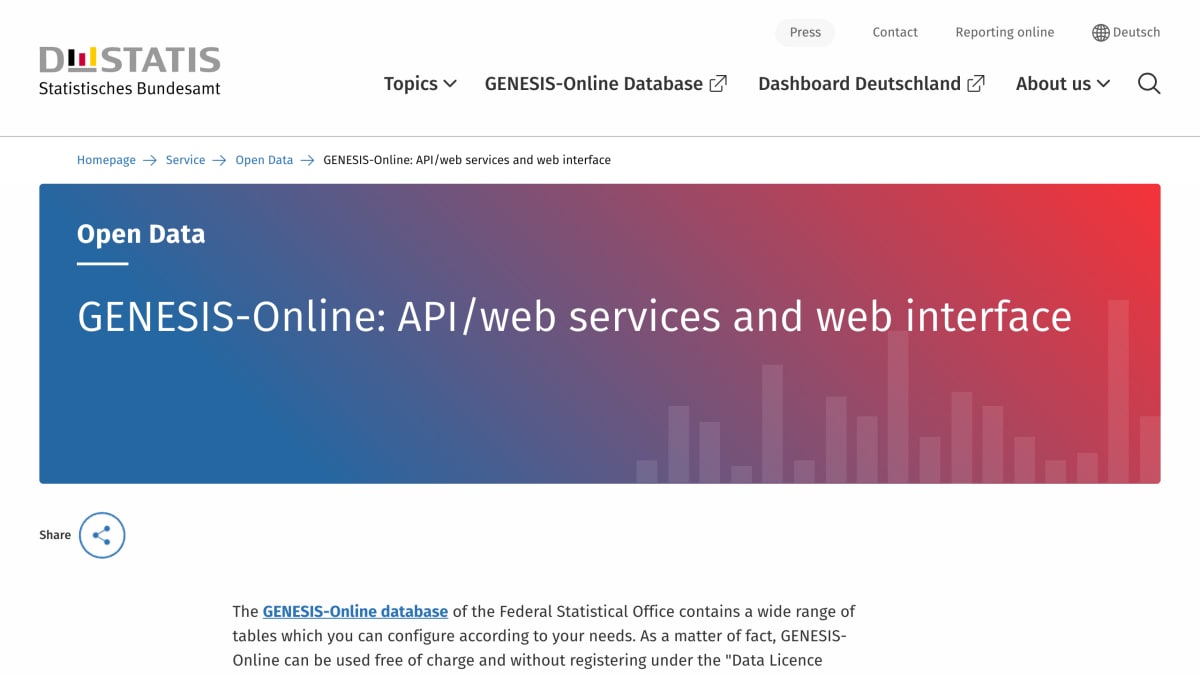Go to Open Data breadcrumb

[264, 160]
